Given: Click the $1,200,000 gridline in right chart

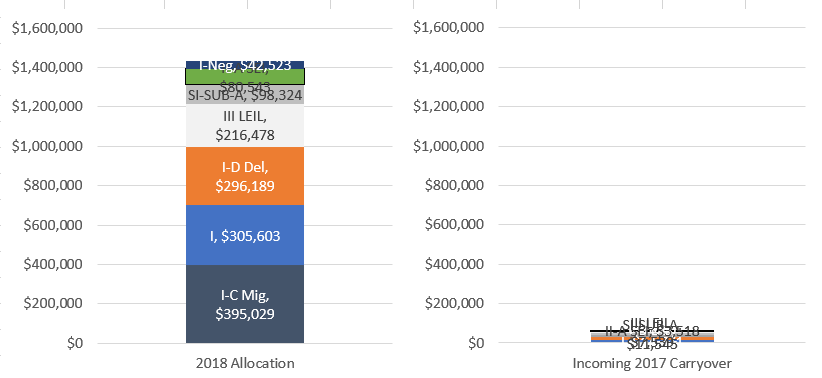Looking at the screenshot, I should (x=651, y=106).
